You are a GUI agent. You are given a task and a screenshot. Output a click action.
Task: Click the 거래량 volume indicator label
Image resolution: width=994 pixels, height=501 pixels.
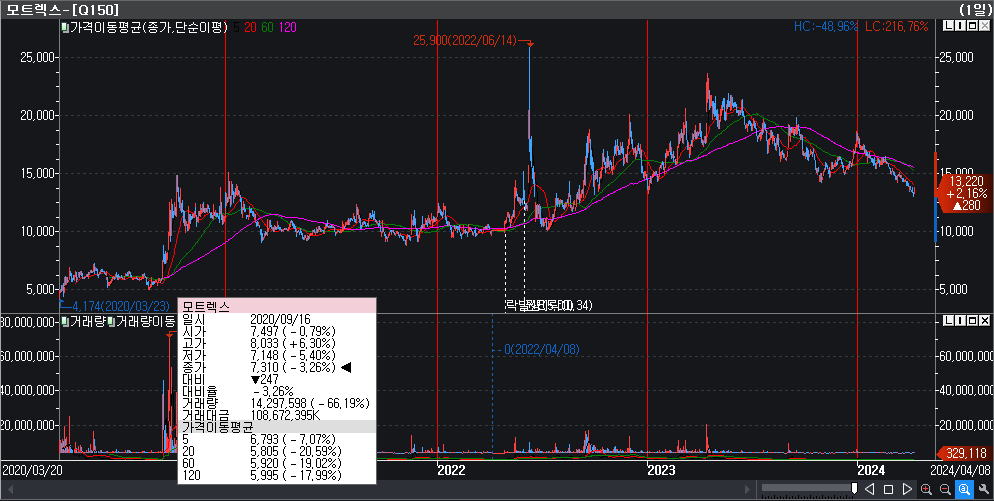pos(87,322)
